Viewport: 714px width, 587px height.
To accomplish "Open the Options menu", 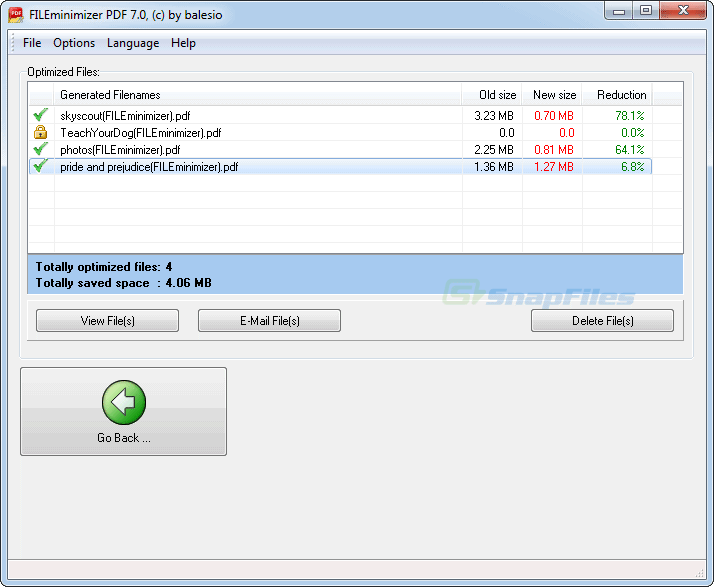I will pyautogui.click(x=74, y=43).
